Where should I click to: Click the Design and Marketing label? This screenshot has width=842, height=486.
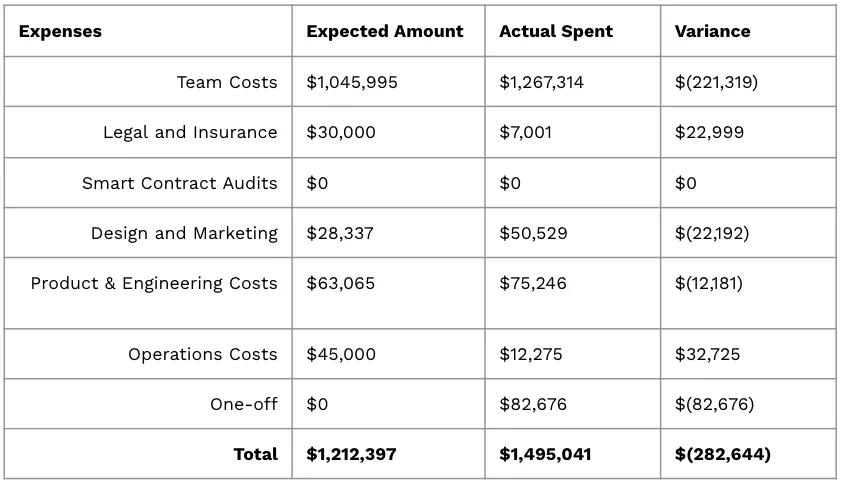[x=184, y=233]
